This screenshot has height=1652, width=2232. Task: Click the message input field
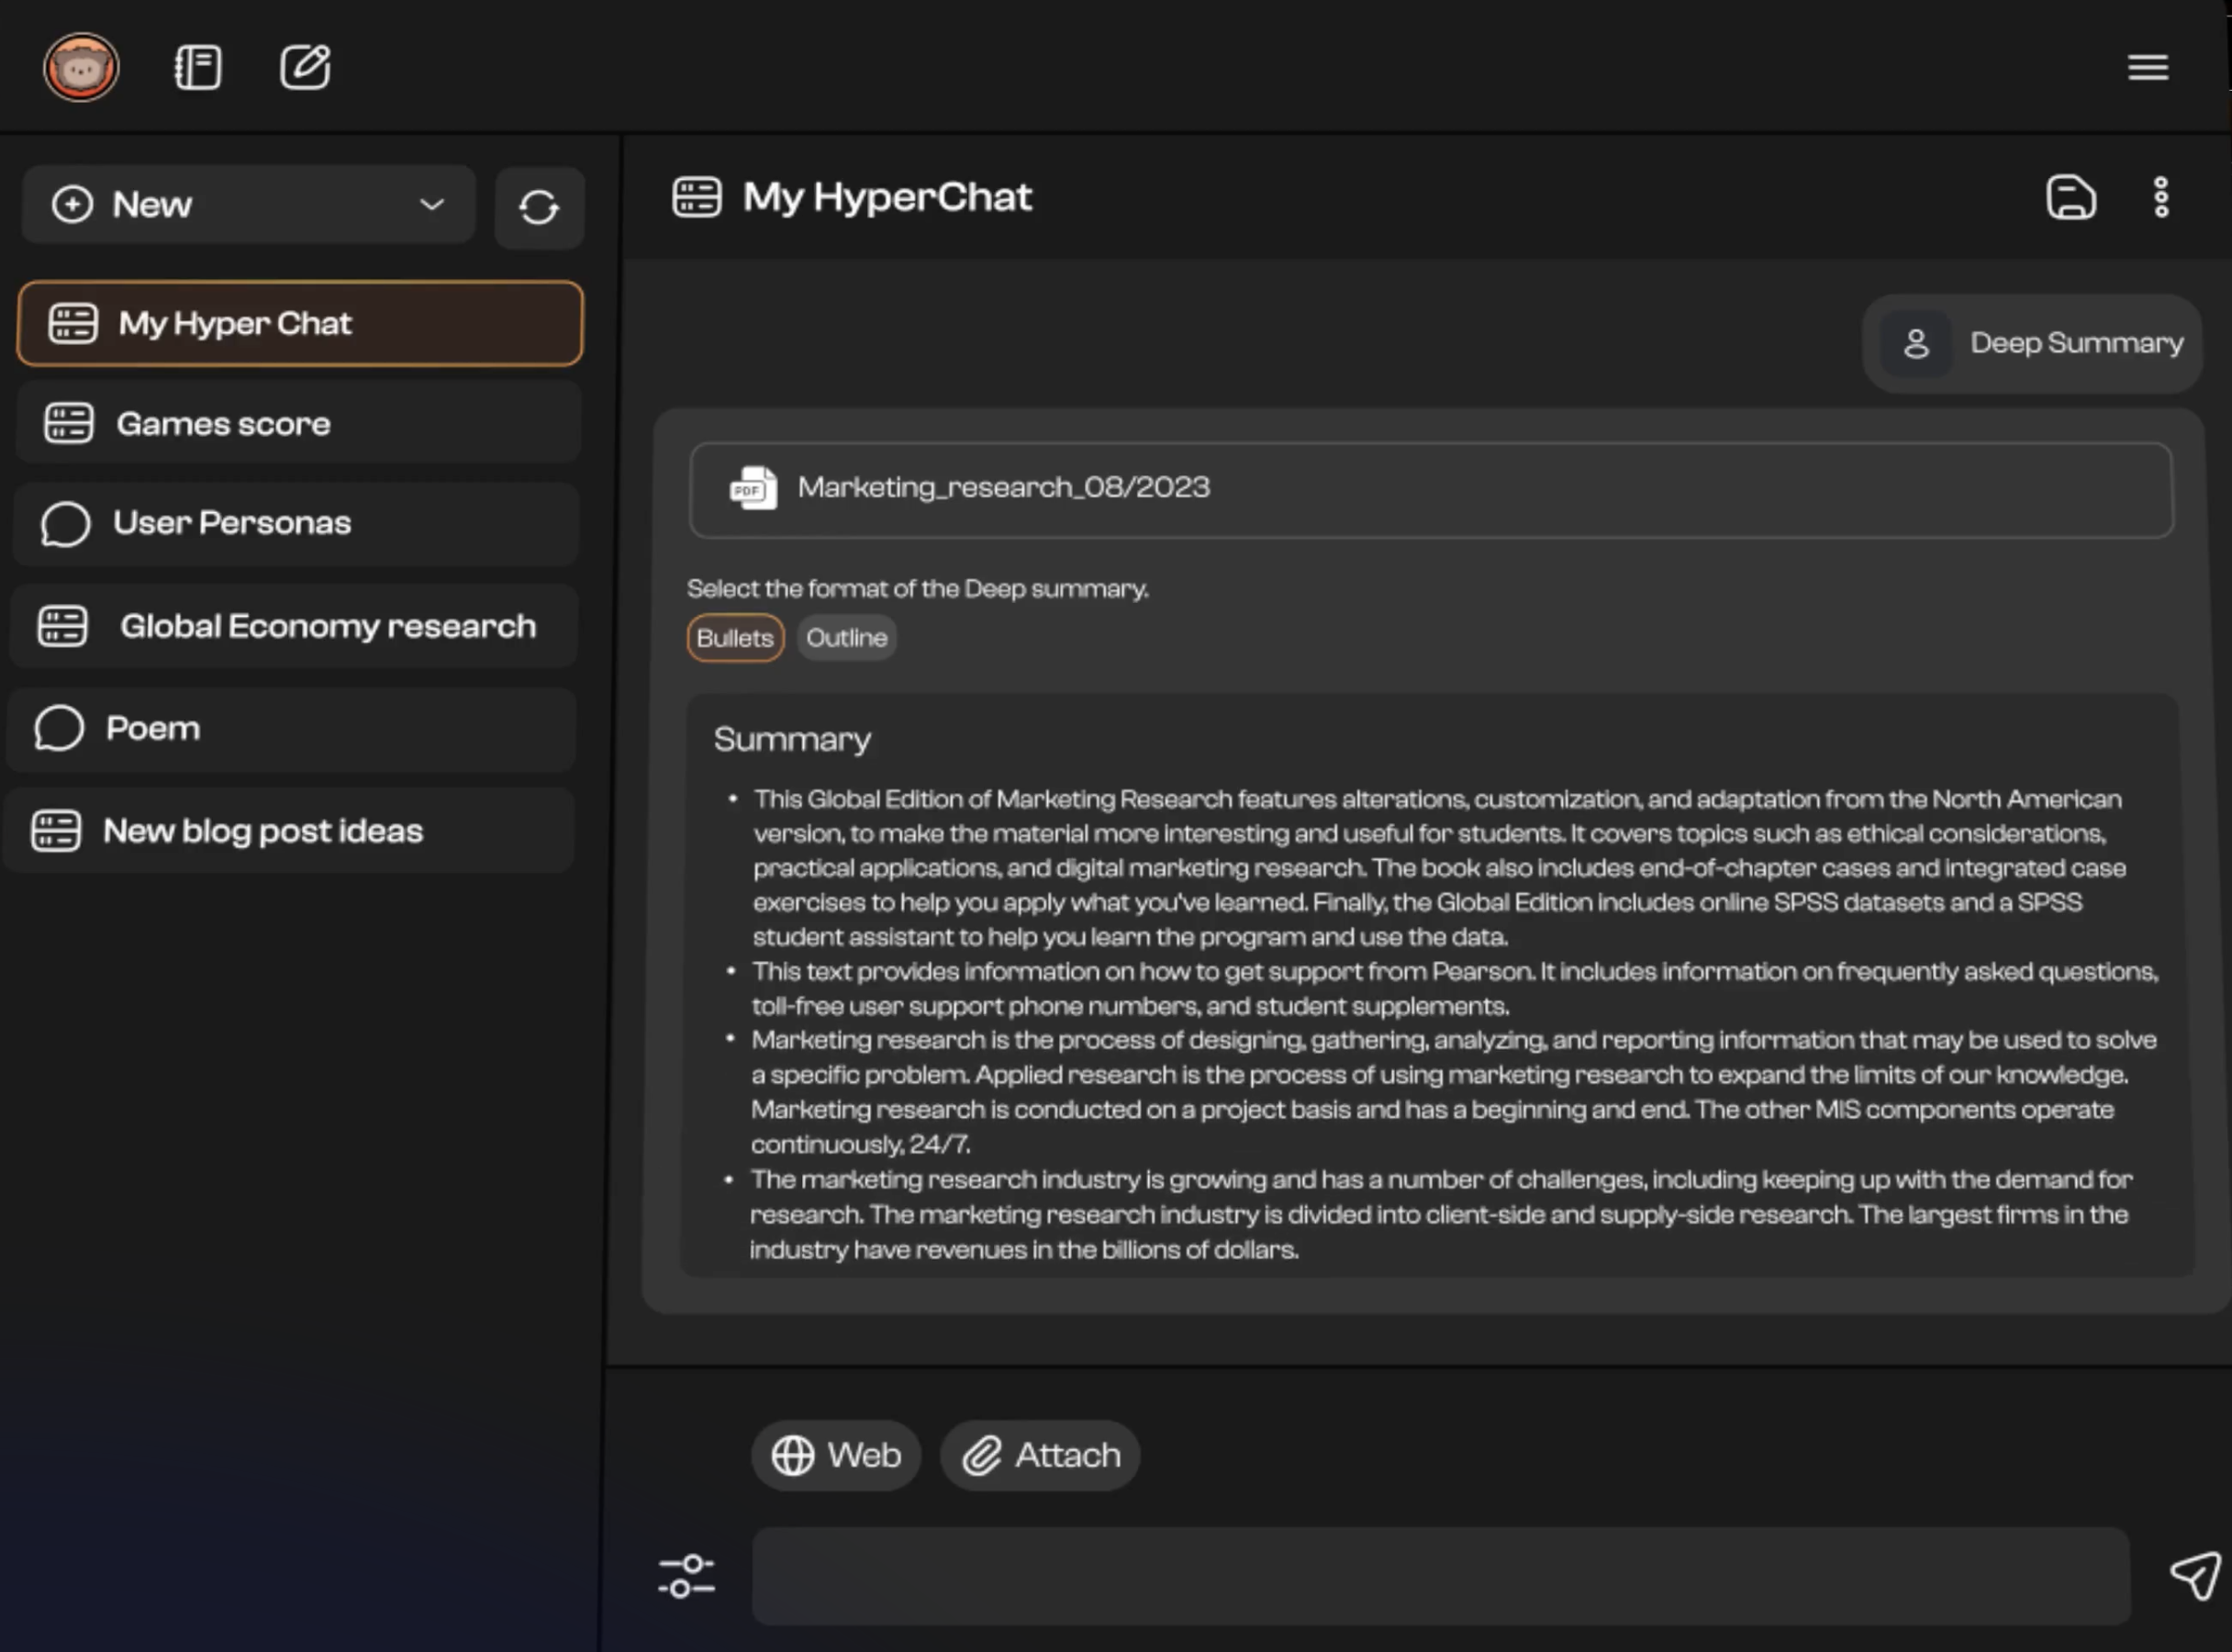(x=1440, y=1576)
